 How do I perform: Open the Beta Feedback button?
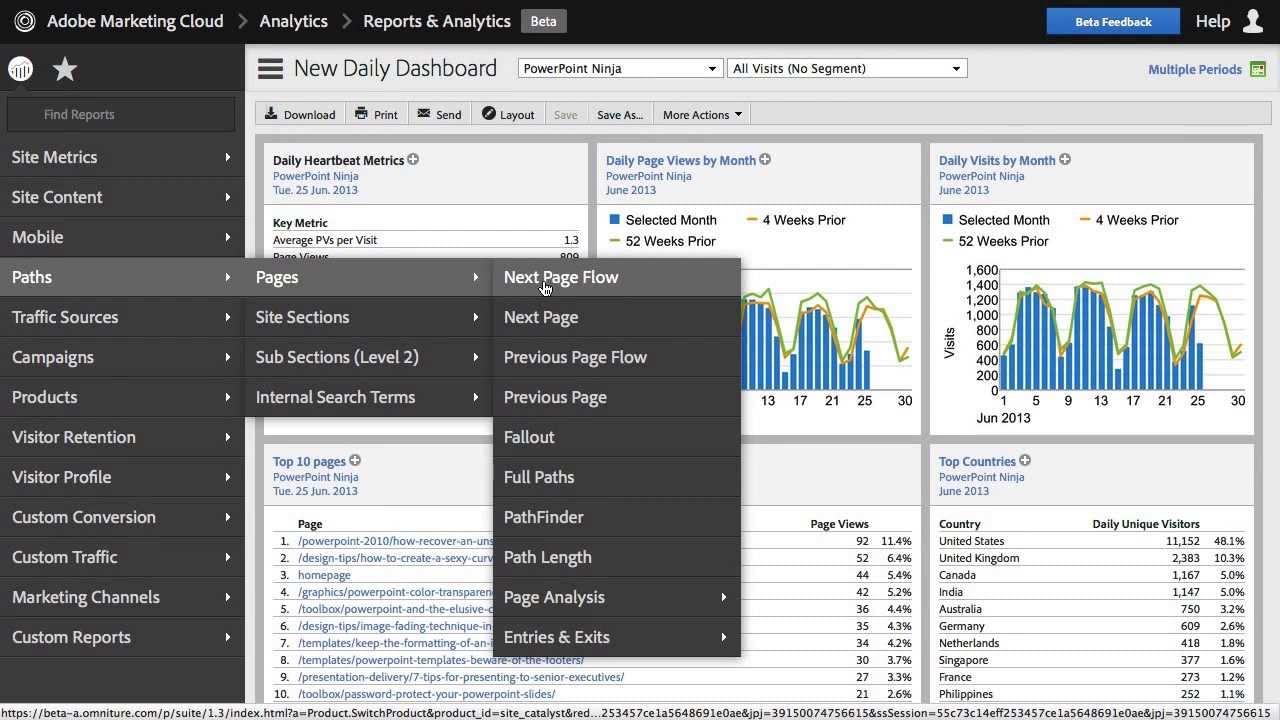tap(1112, 20)
